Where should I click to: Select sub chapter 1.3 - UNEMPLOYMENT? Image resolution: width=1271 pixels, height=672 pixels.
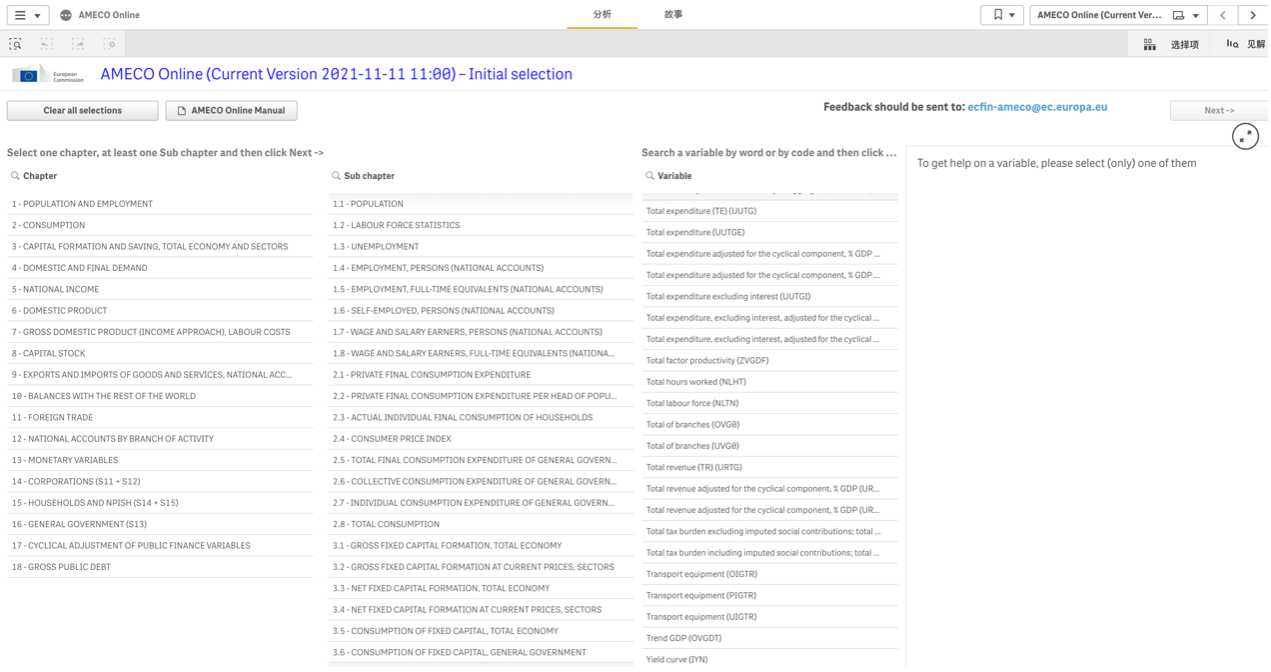click(481, 247)
